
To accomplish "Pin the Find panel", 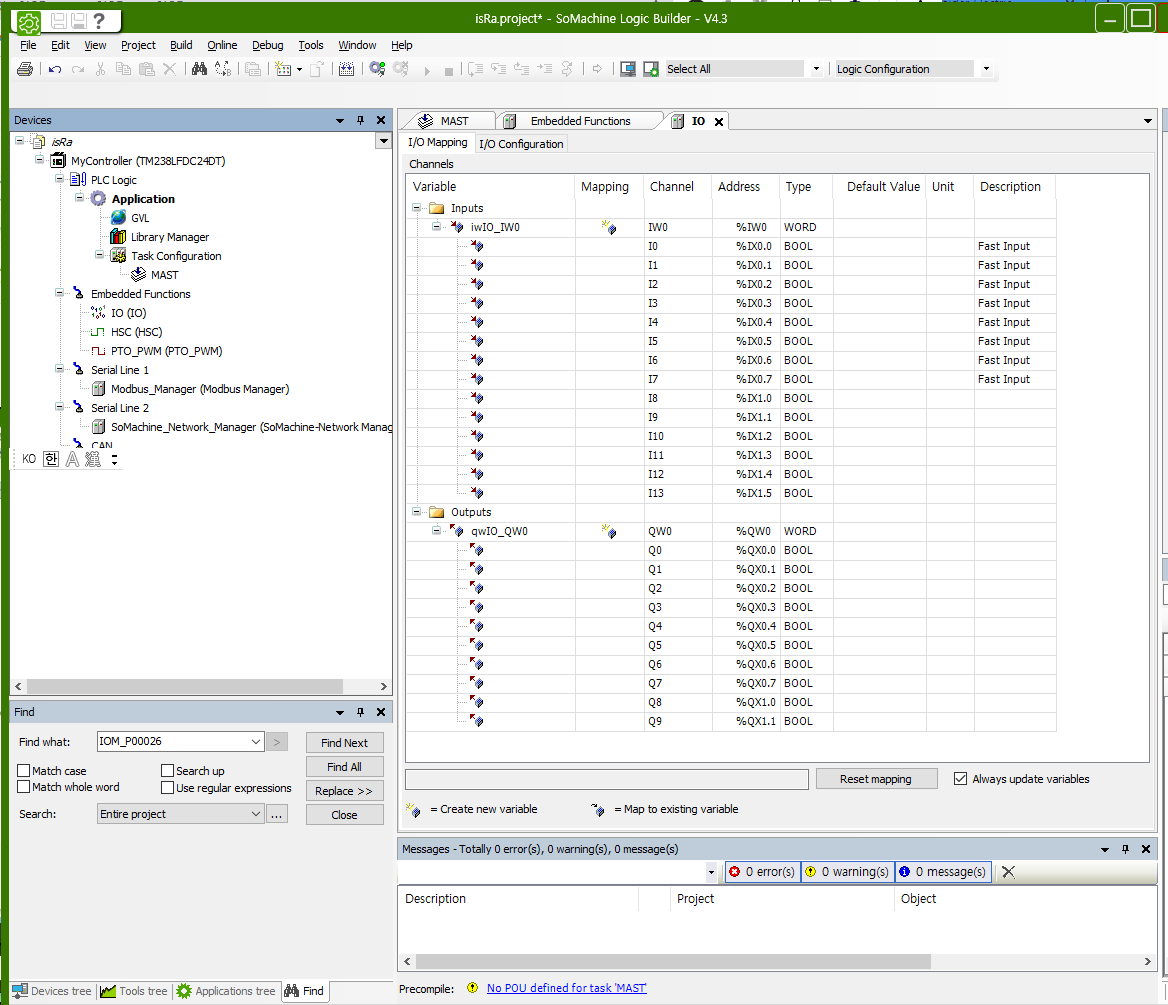I will (x=361, y=712).
